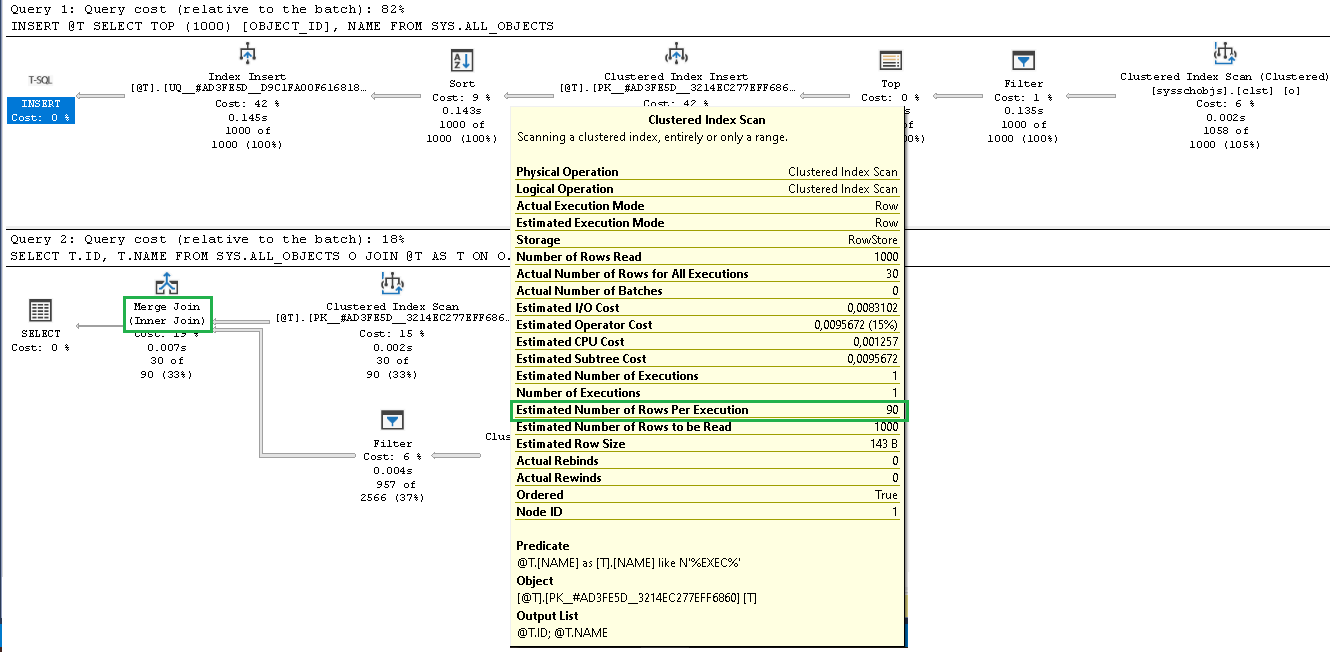Screen dimensions: 1330x652
Task: Select the 'Estimated Operator Cost' row
Action: (x=707, y=325)
